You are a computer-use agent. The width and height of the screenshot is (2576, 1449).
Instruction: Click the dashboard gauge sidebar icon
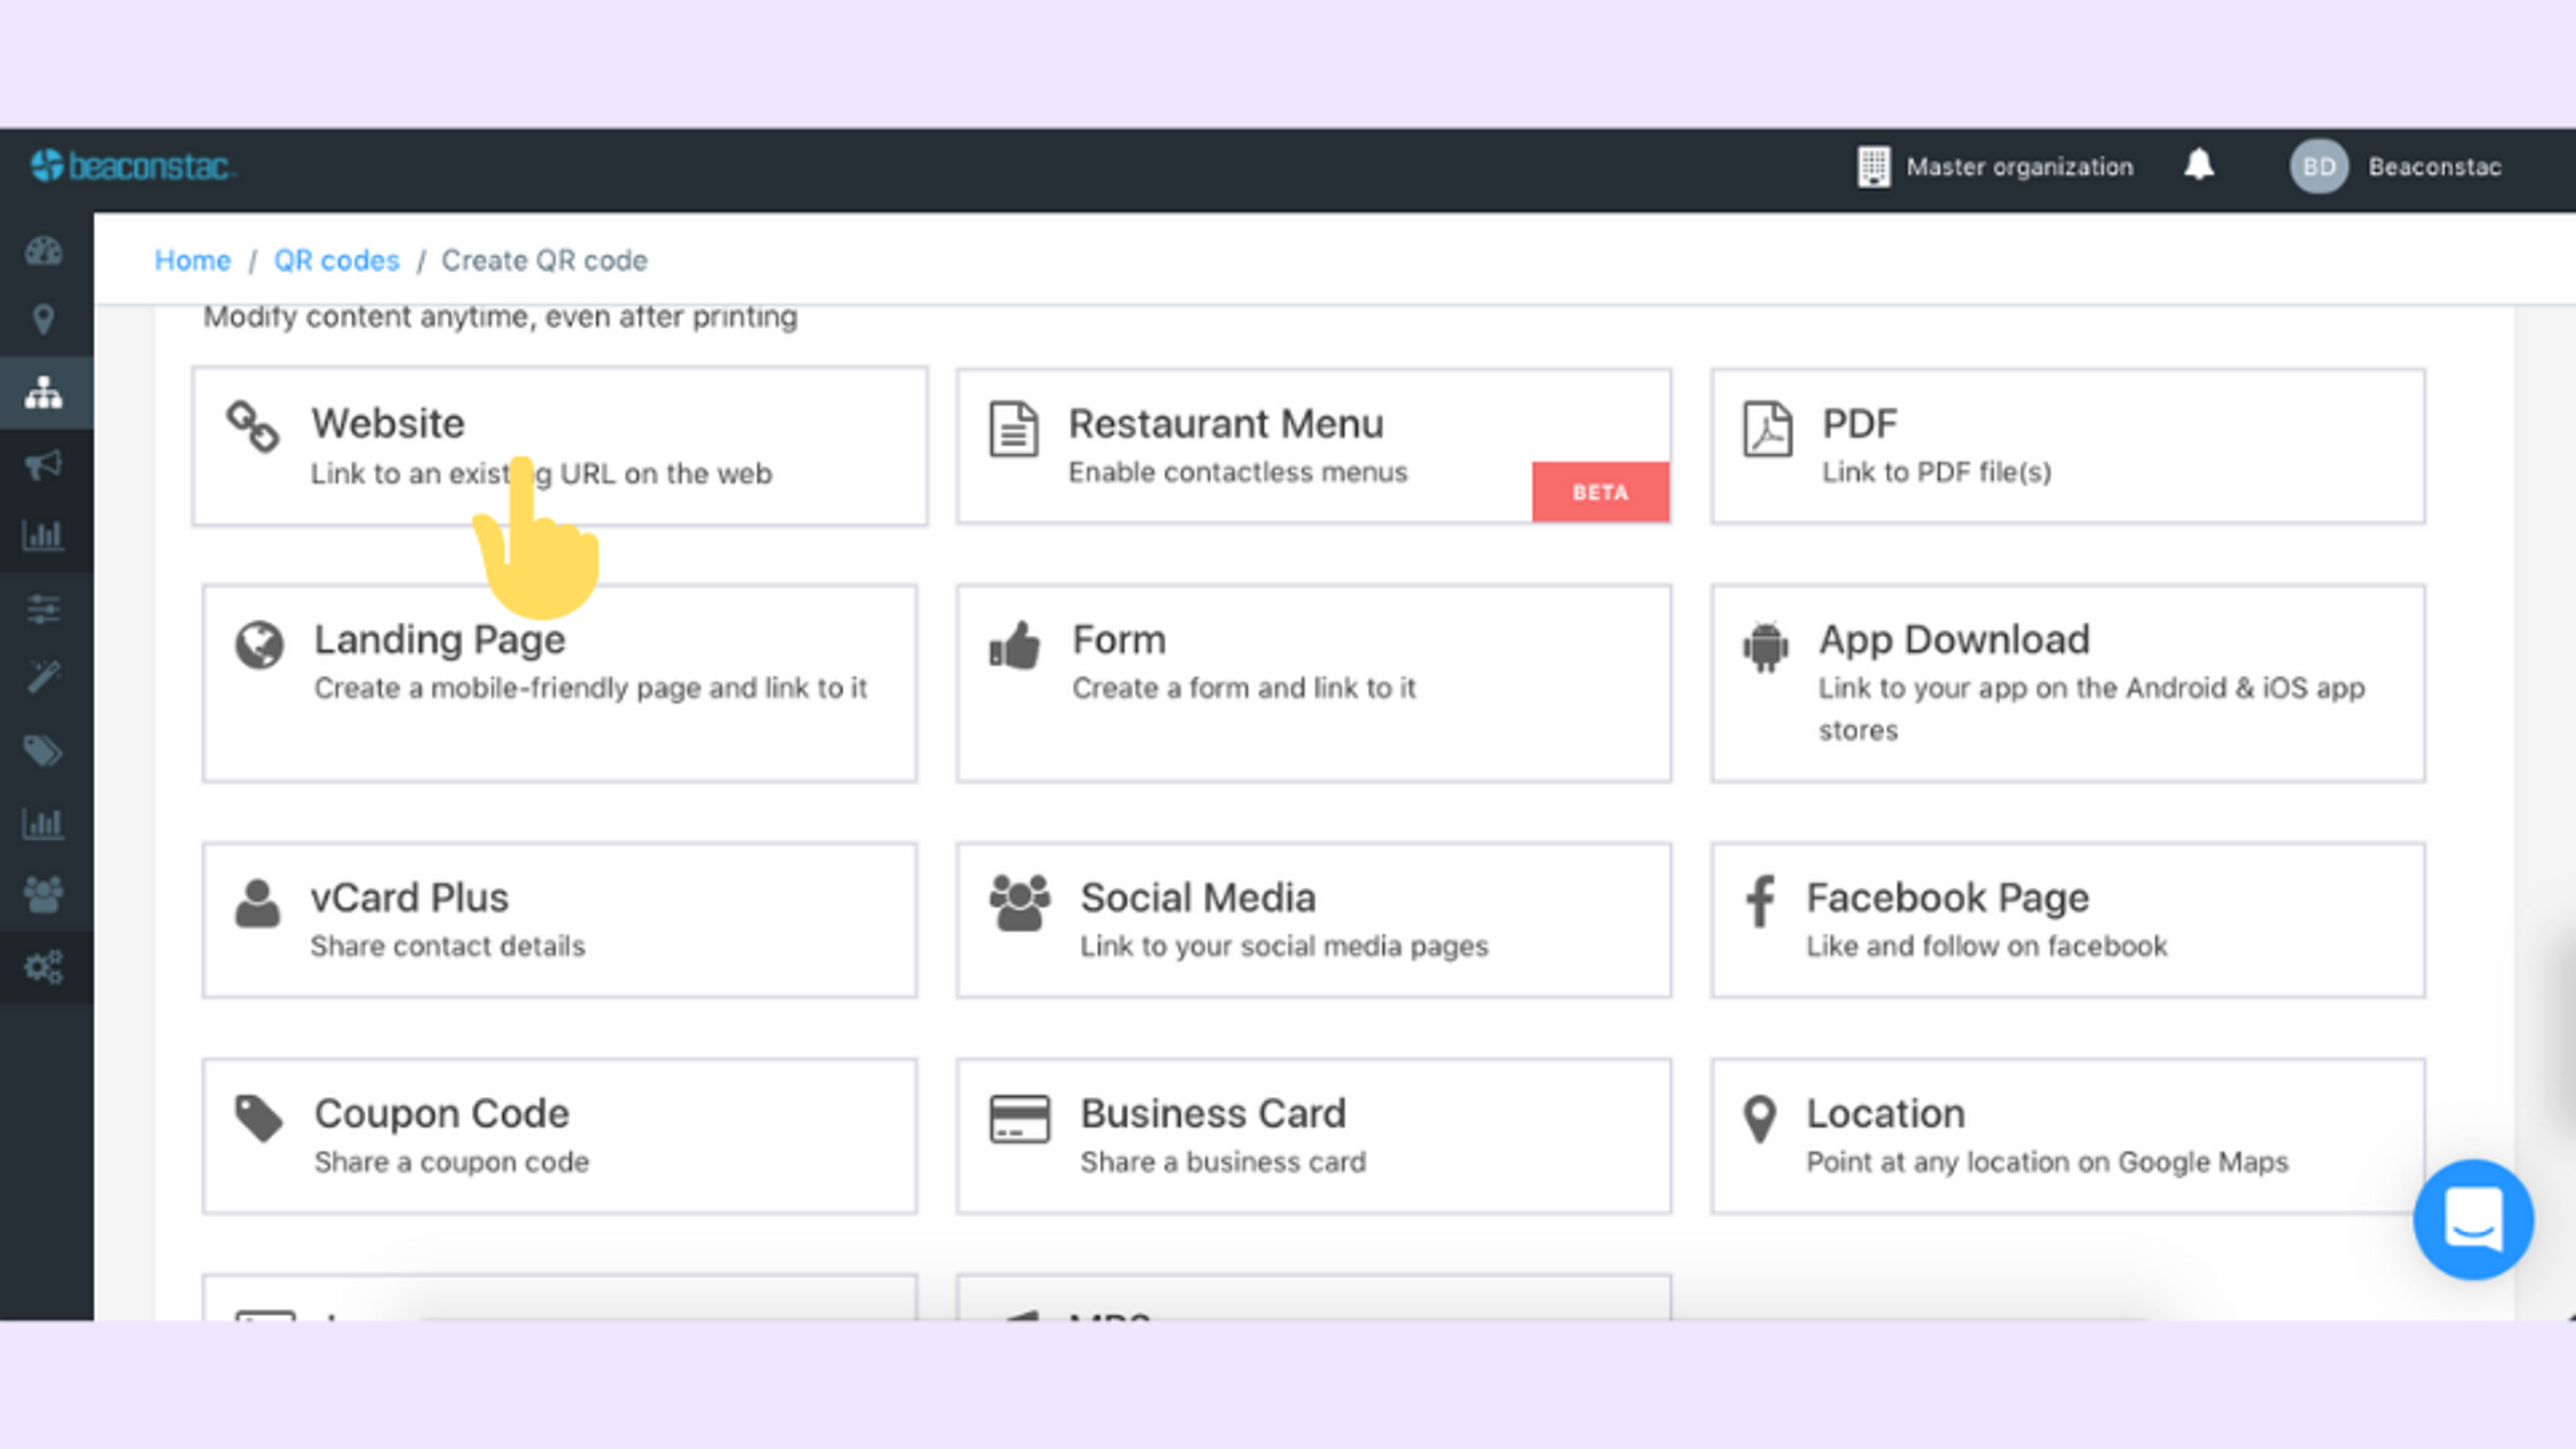coord(43,251)
